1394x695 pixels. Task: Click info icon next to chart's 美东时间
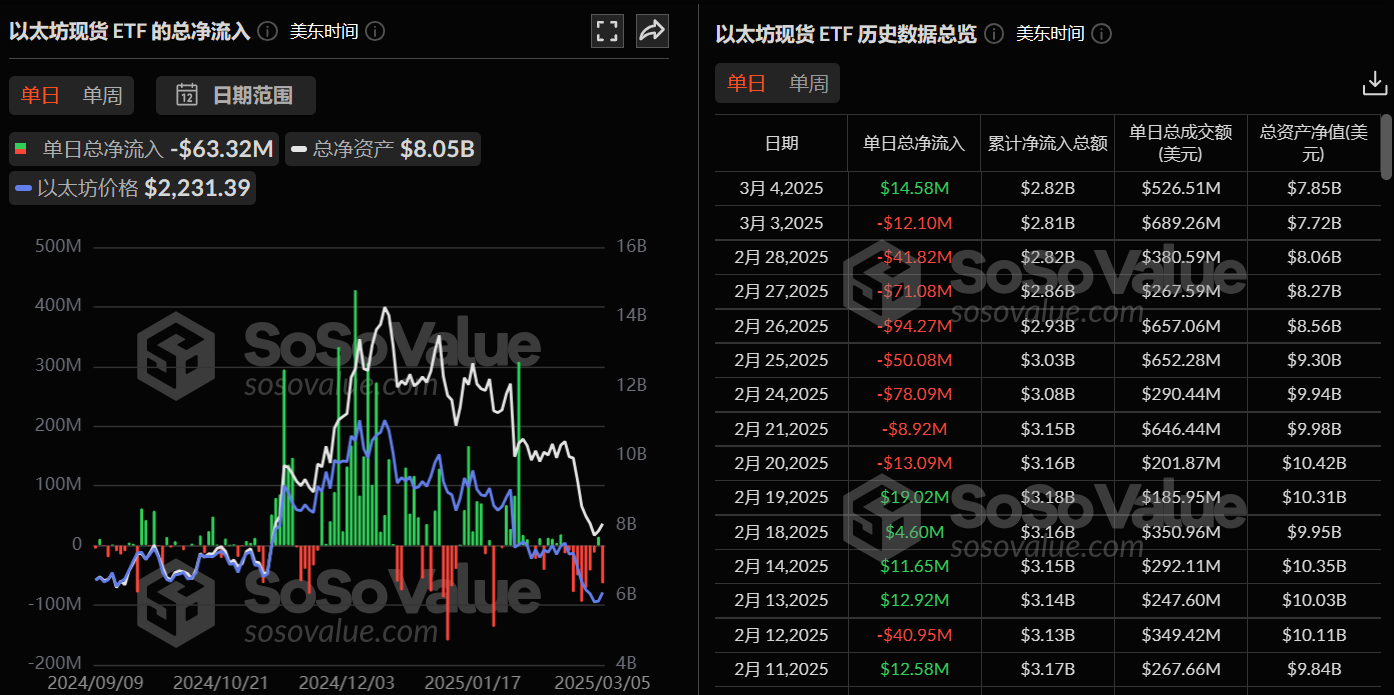(x=375, y=31)
